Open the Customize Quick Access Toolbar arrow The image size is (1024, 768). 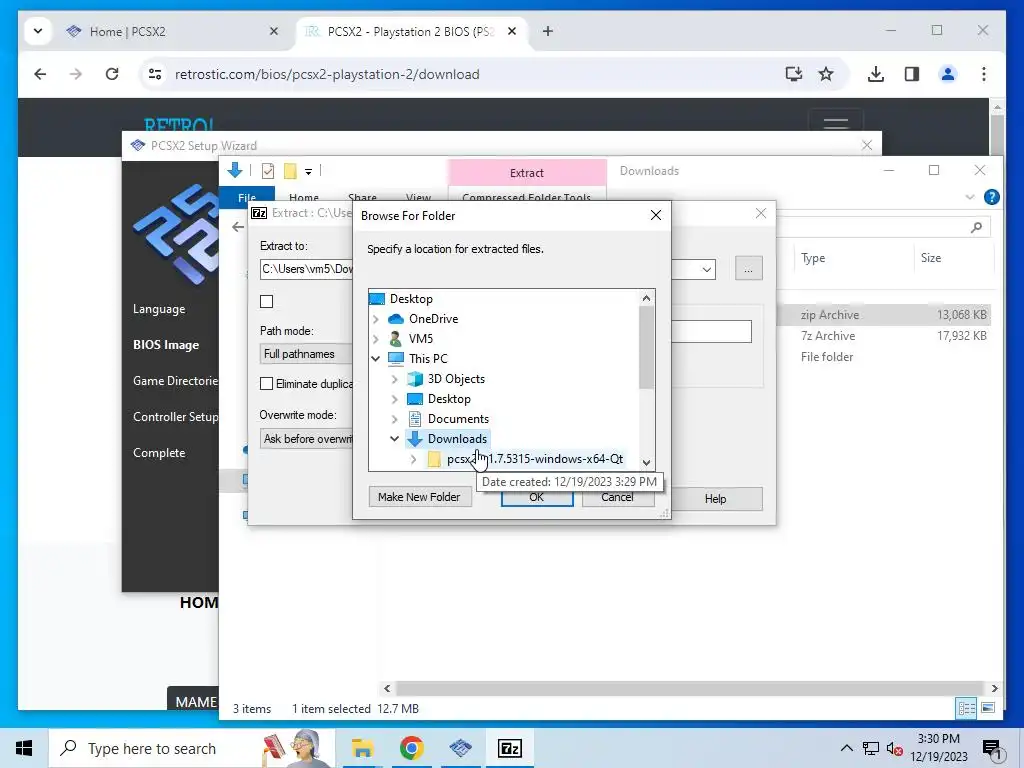click(308, 172)
